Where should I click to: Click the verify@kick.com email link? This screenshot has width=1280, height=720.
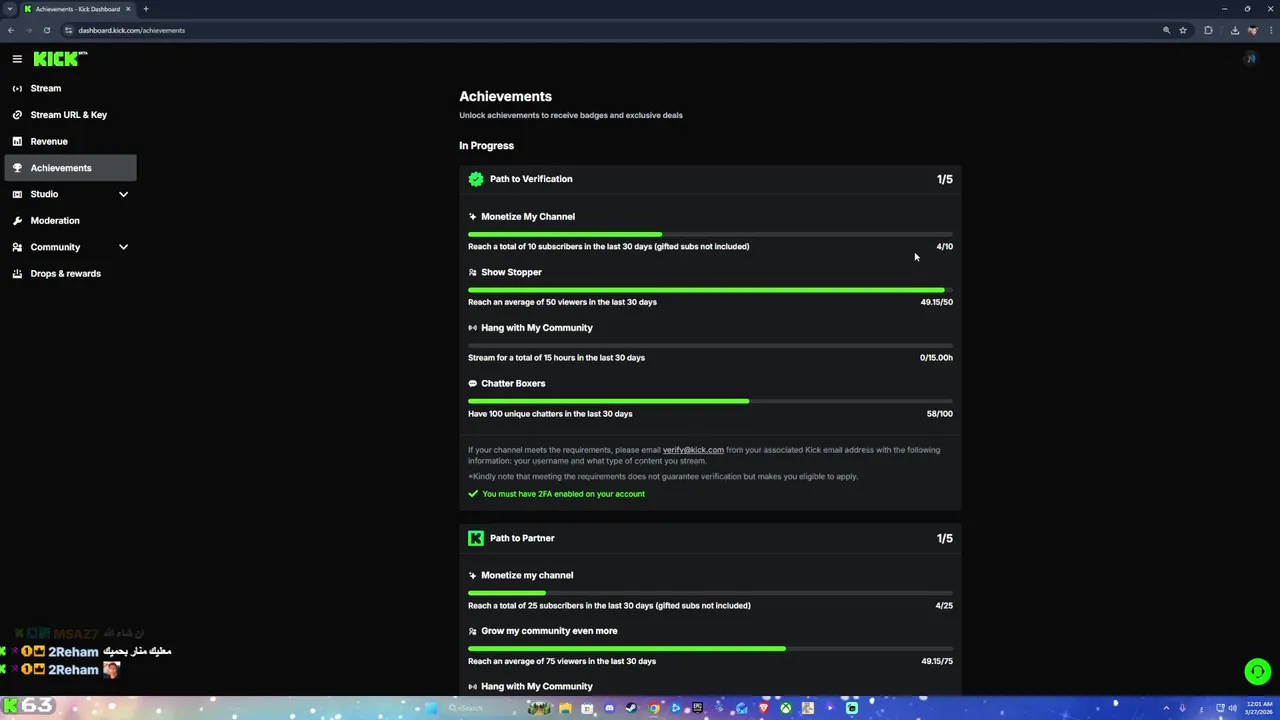coord(693,450)
